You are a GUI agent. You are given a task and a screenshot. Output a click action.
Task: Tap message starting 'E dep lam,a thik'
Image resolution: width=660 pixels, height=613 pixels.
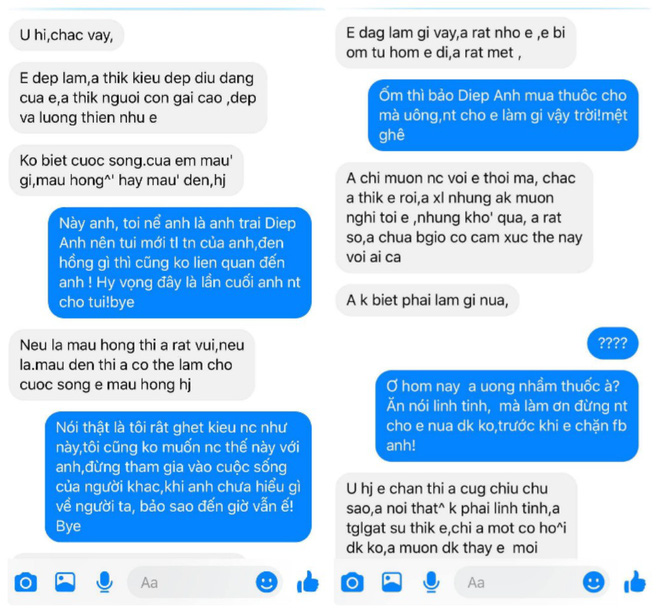(x=138, y=98)
